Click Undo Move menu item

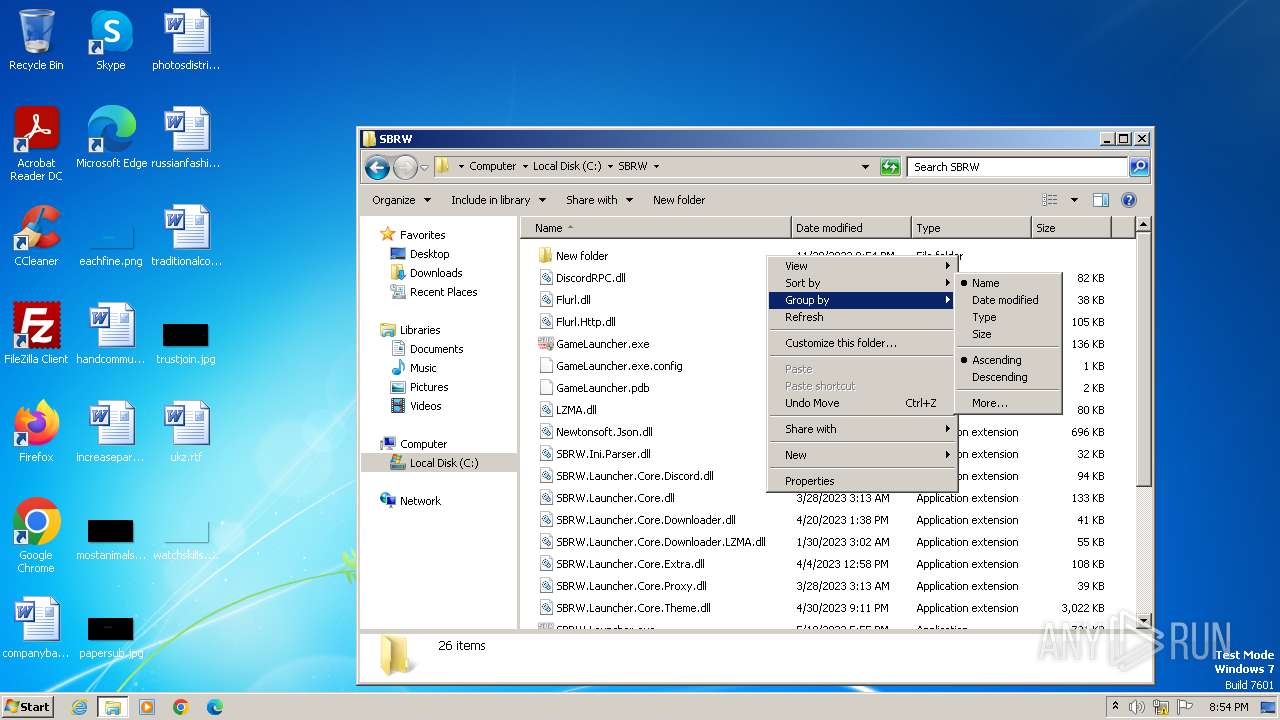click(x=862, y=403)
